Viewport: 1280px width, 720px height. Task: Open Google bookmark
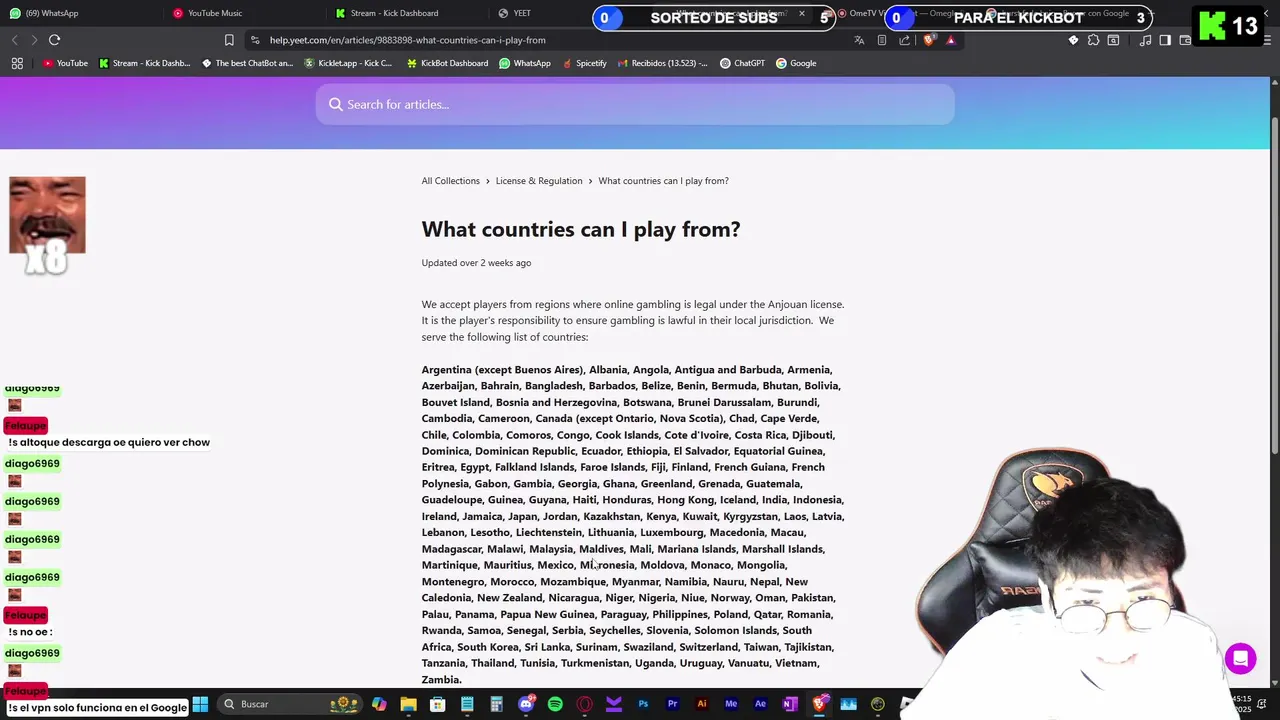pos(796,63)
